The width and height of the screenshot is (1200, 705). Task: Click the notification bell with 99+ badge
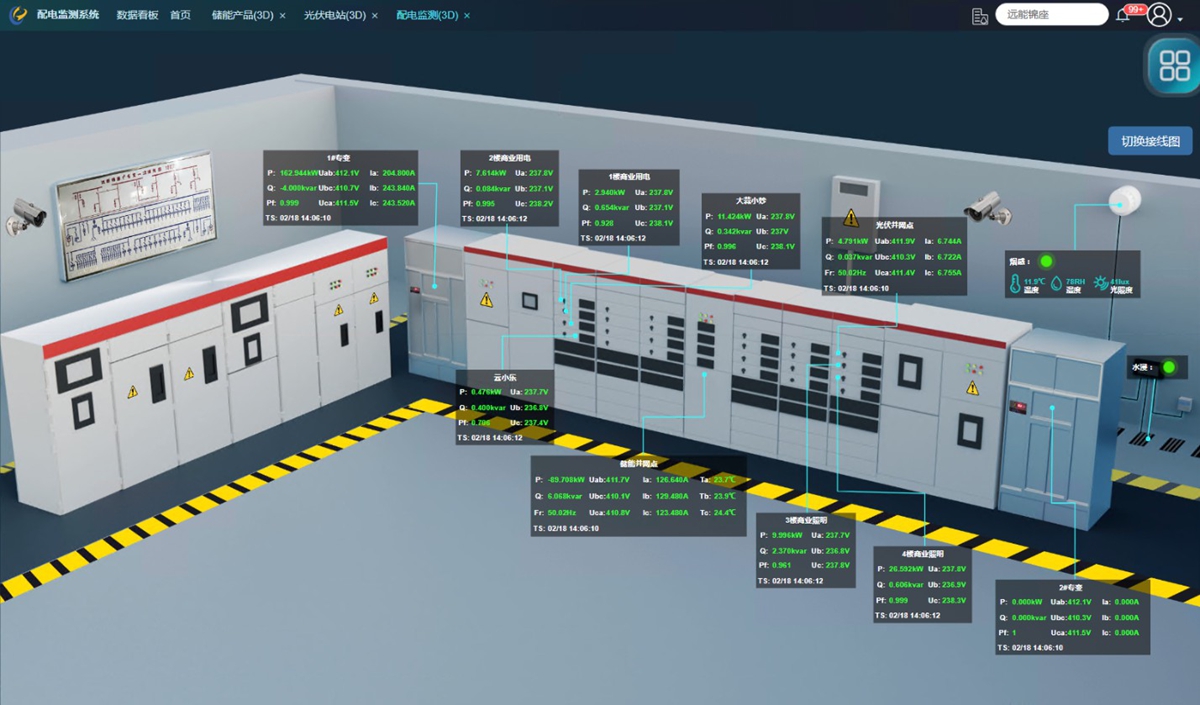click(x=1123, y=15)
